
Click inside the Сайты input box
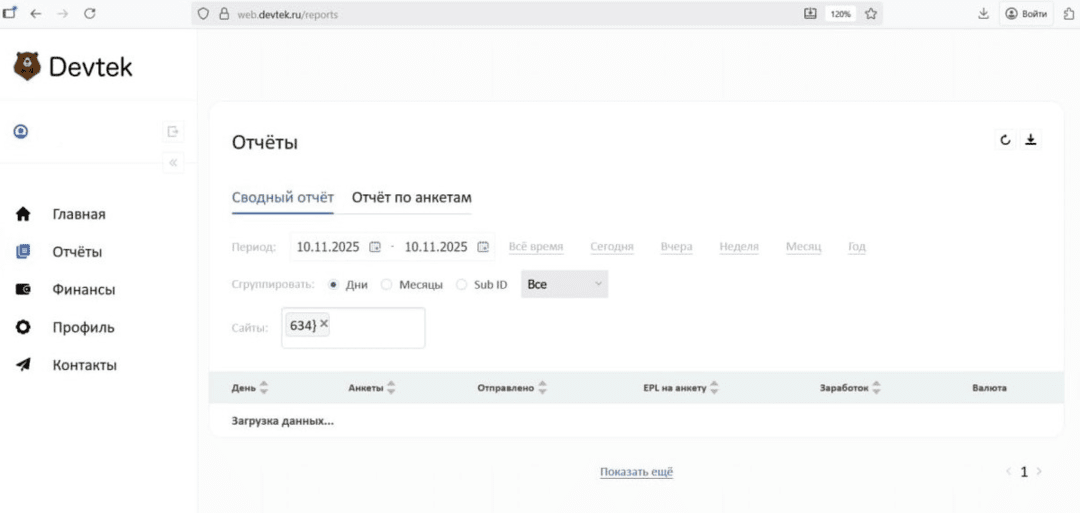pos(353,328)
